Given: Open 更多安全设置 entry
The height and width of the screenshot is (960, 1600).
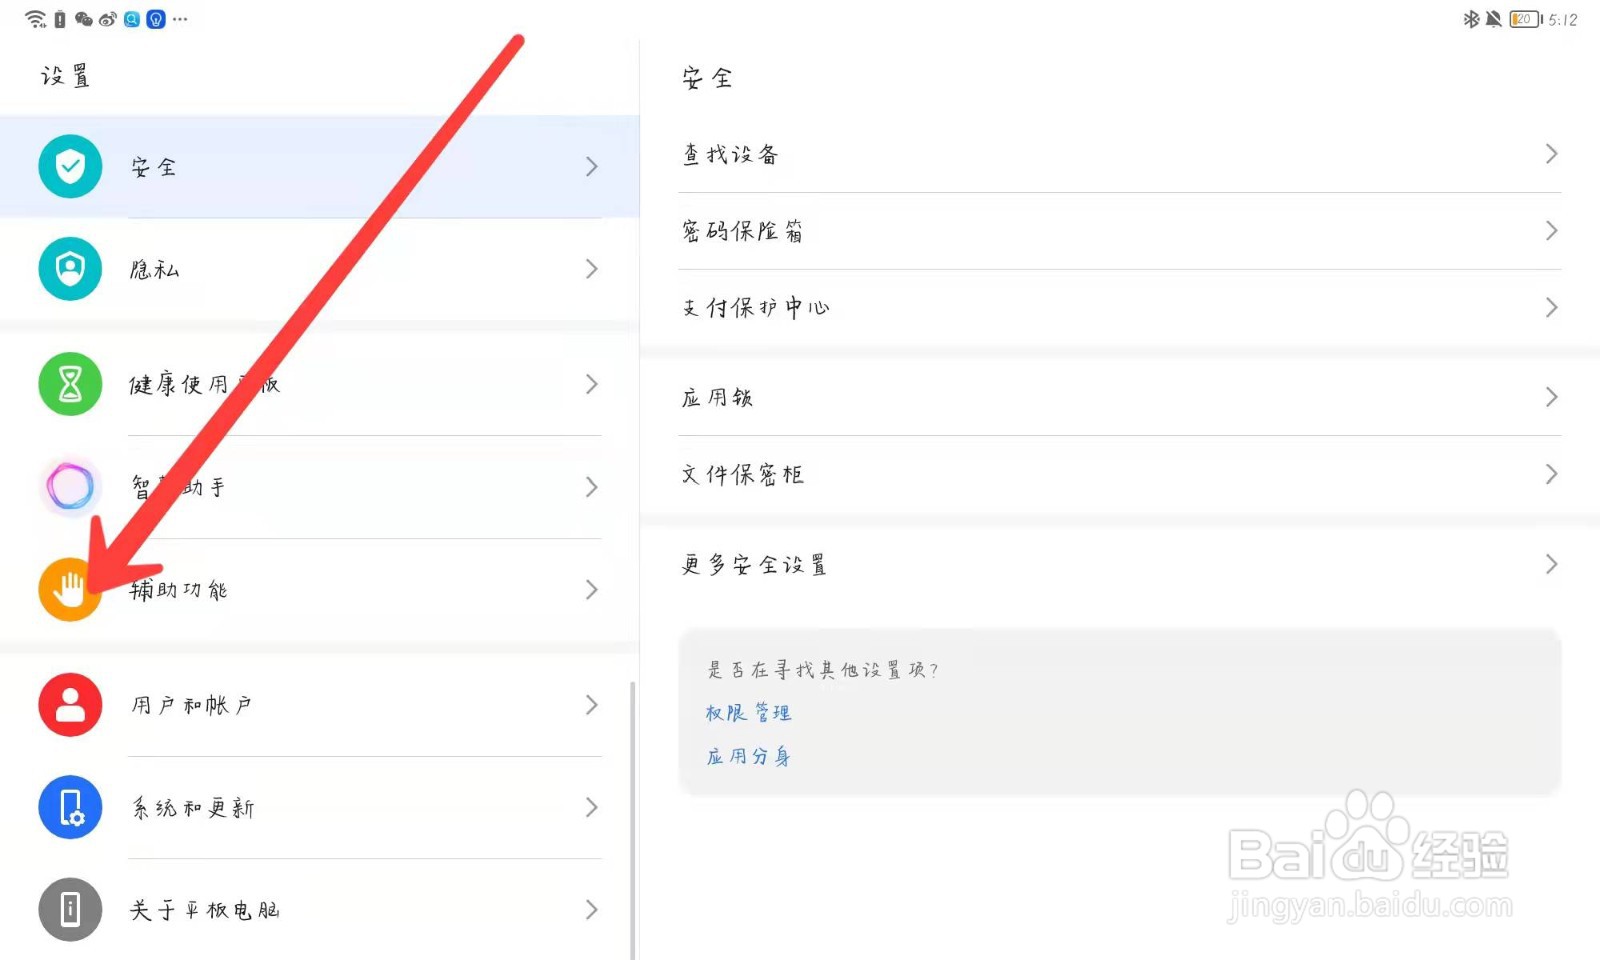Looking at the screenshot, I should point(754,565).
